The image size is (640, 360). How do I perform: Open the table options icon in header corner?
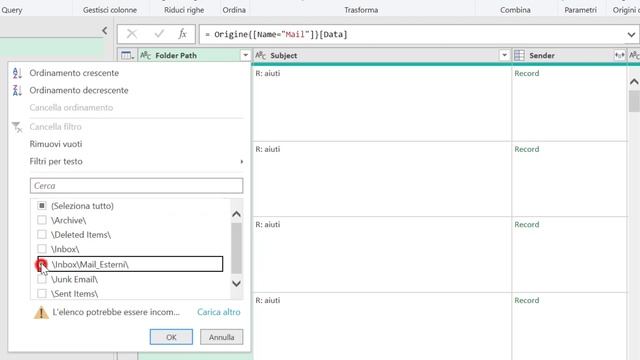click(x=127, y=56)
